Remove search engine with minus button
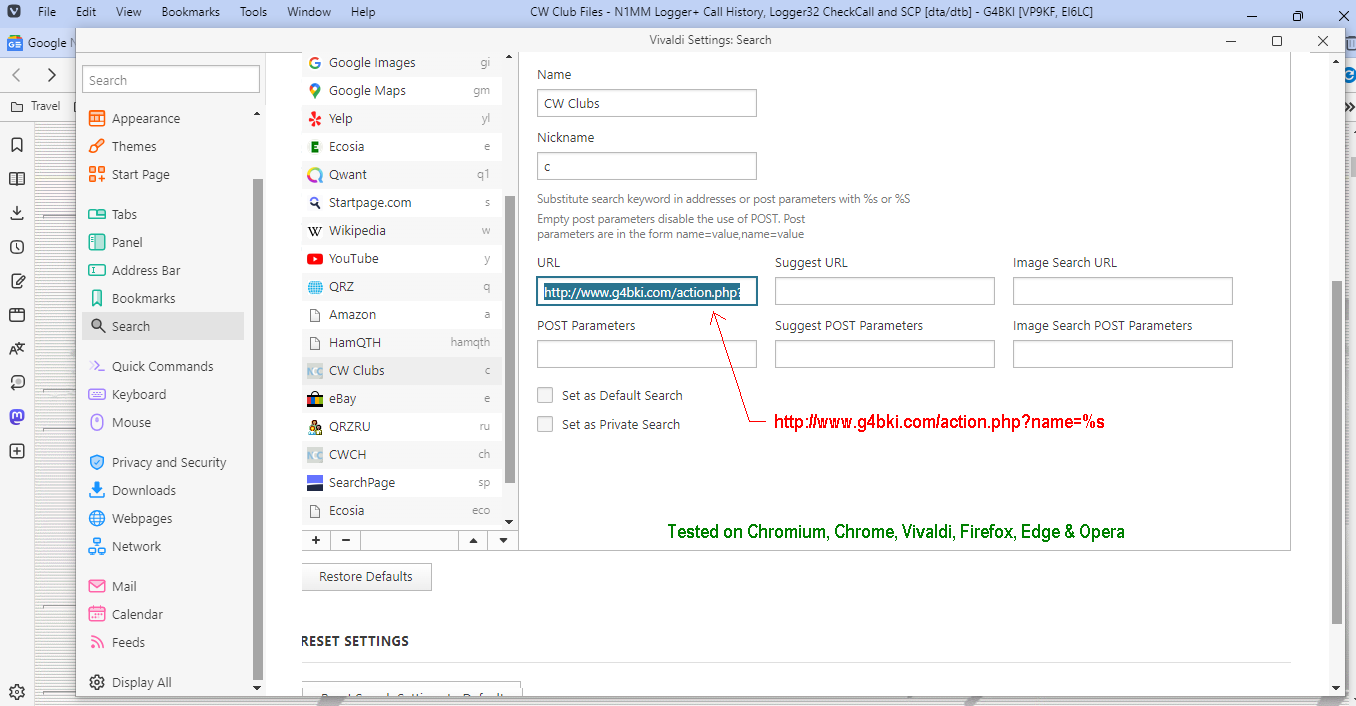Screen dimensions: 1356x706 [x=346, y=540]
